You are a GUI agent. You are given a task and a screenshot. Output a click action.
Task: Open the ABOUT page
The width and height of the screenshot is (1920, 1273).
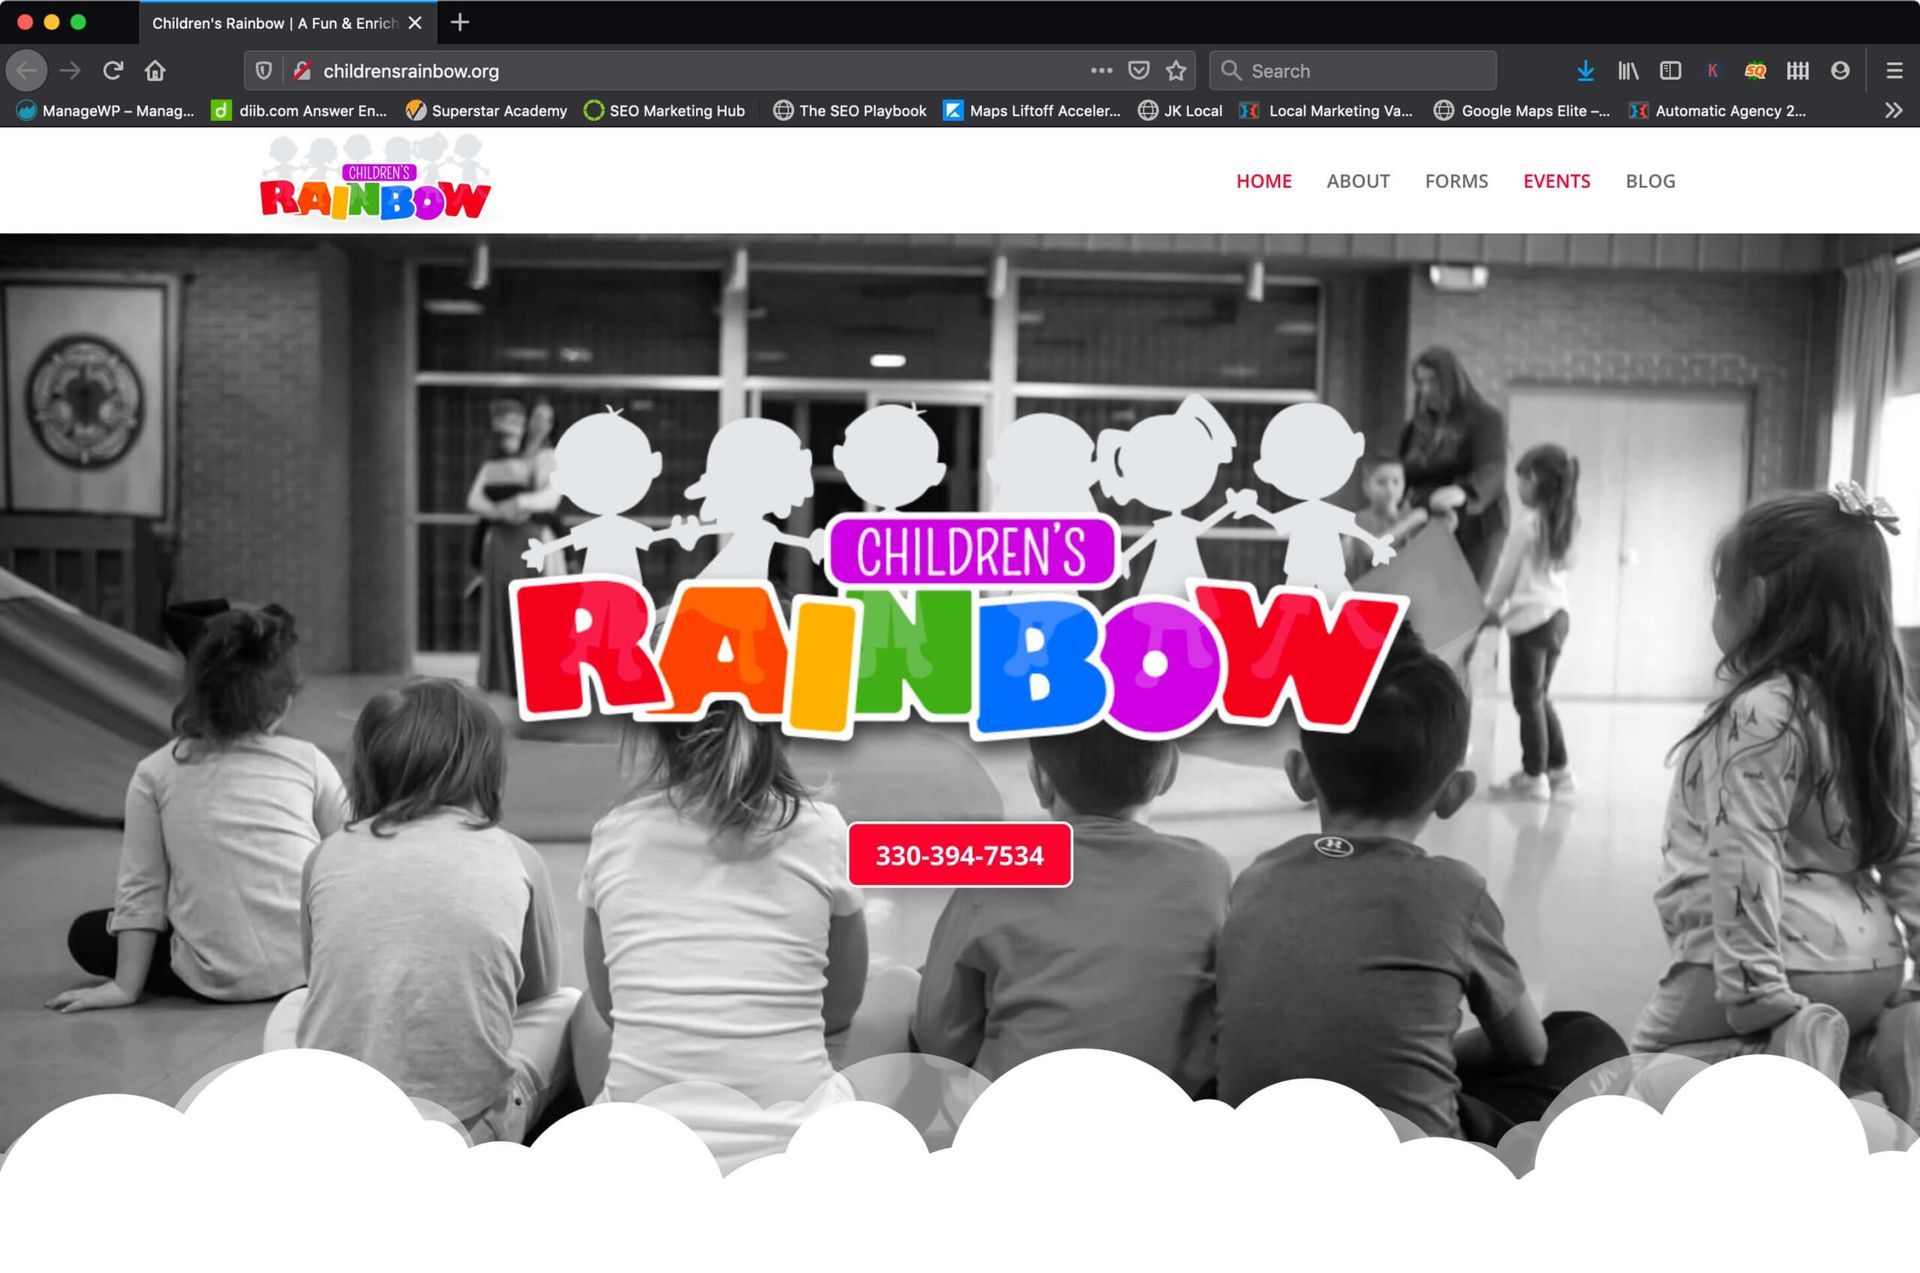pos(1358,181)
